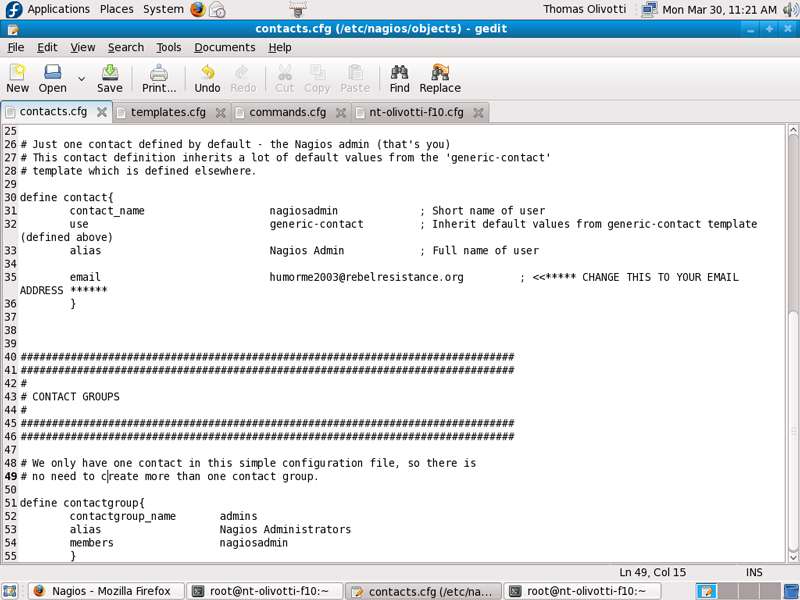The image size is (800, 600).
Task: Click the gedit title bar icon
Action: click(x=12, y=29)
